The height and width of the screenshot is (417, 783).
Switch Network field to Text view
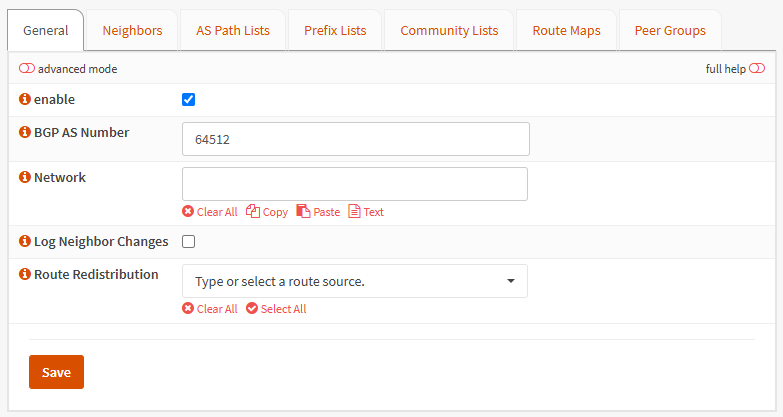tap(366, 212)
